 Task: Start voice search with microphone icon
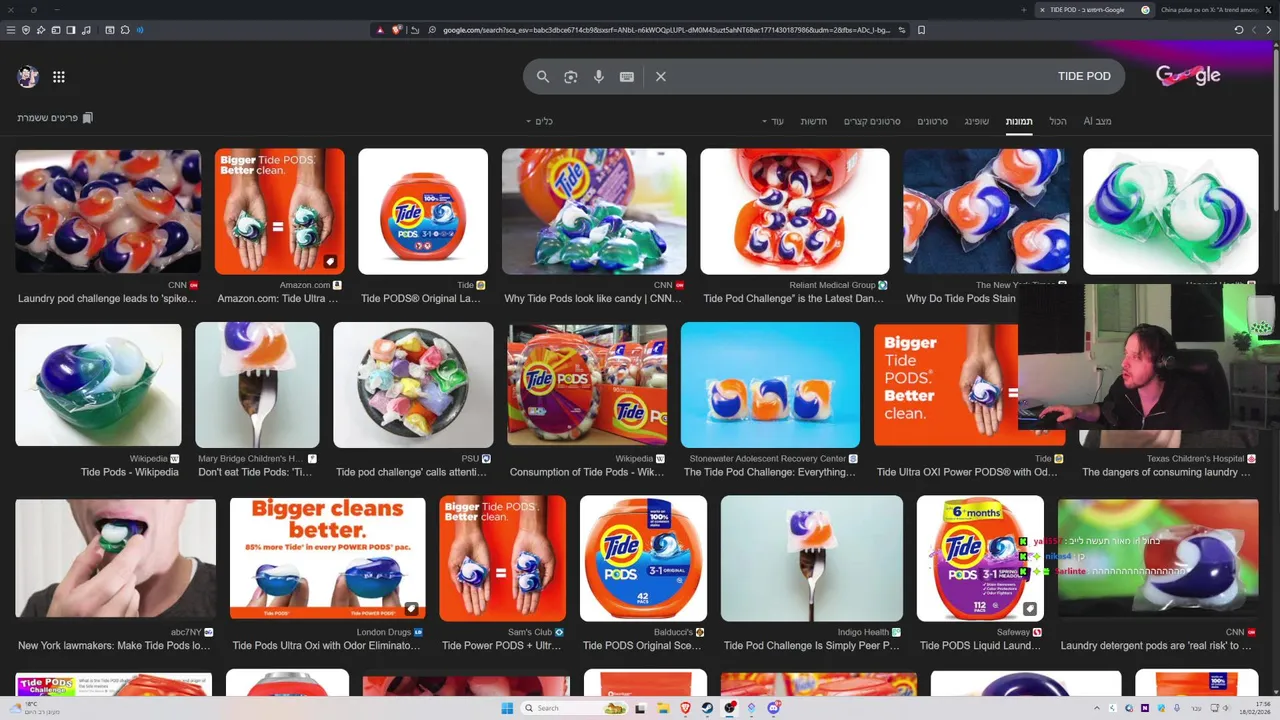click(x=599, y=76)
